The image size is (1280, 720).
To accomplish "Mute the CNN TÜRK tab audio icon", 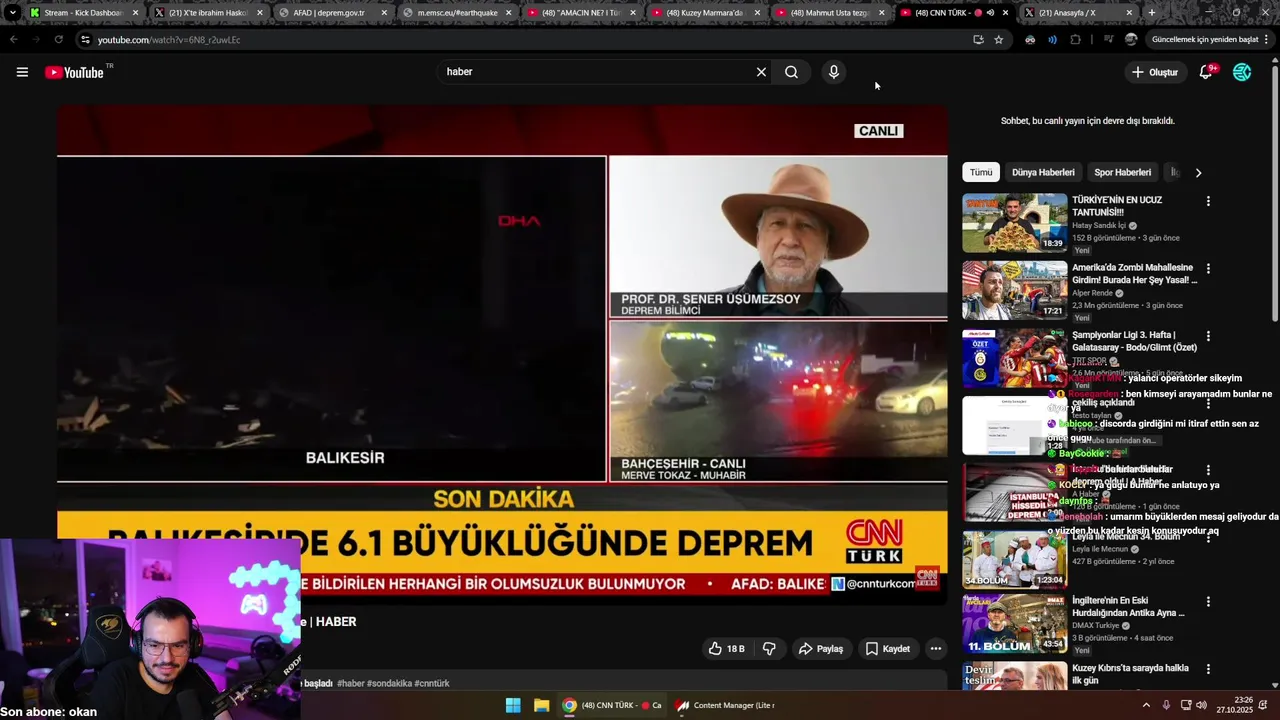I will click(x=990, y=13).
